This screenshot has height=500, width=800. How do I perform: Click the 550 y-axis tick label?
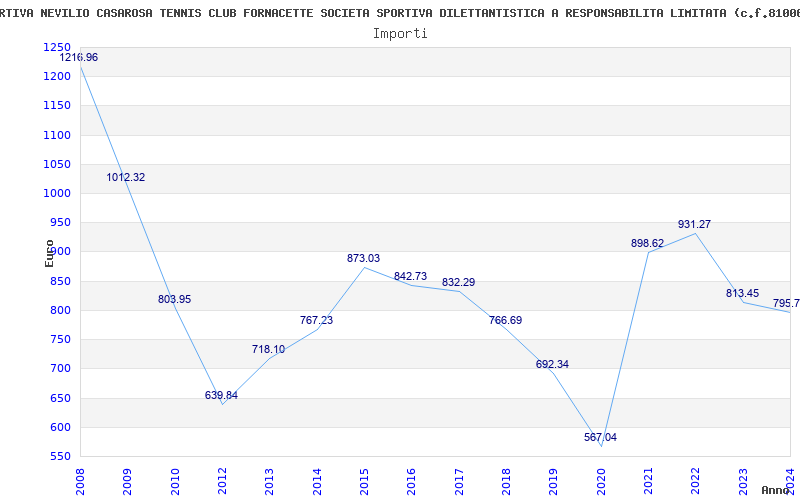pyautogui.click(x=60, y=456)
